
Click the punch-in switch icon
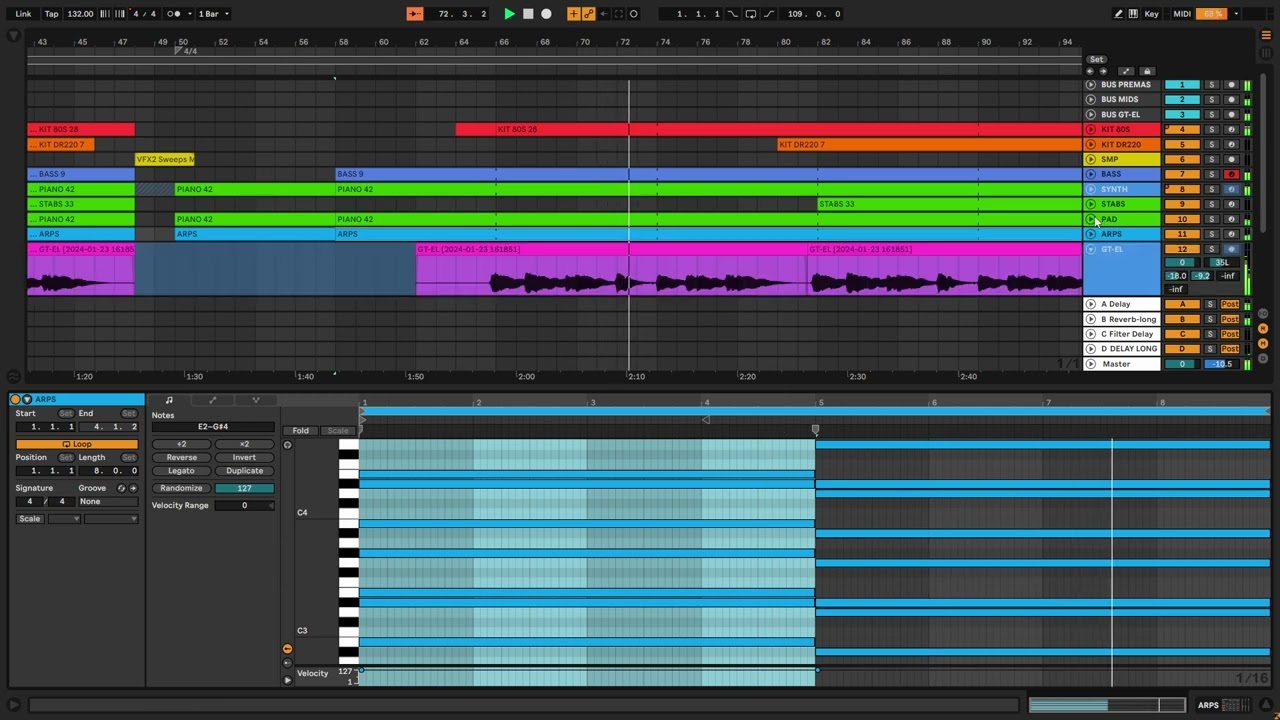point(733,14)
